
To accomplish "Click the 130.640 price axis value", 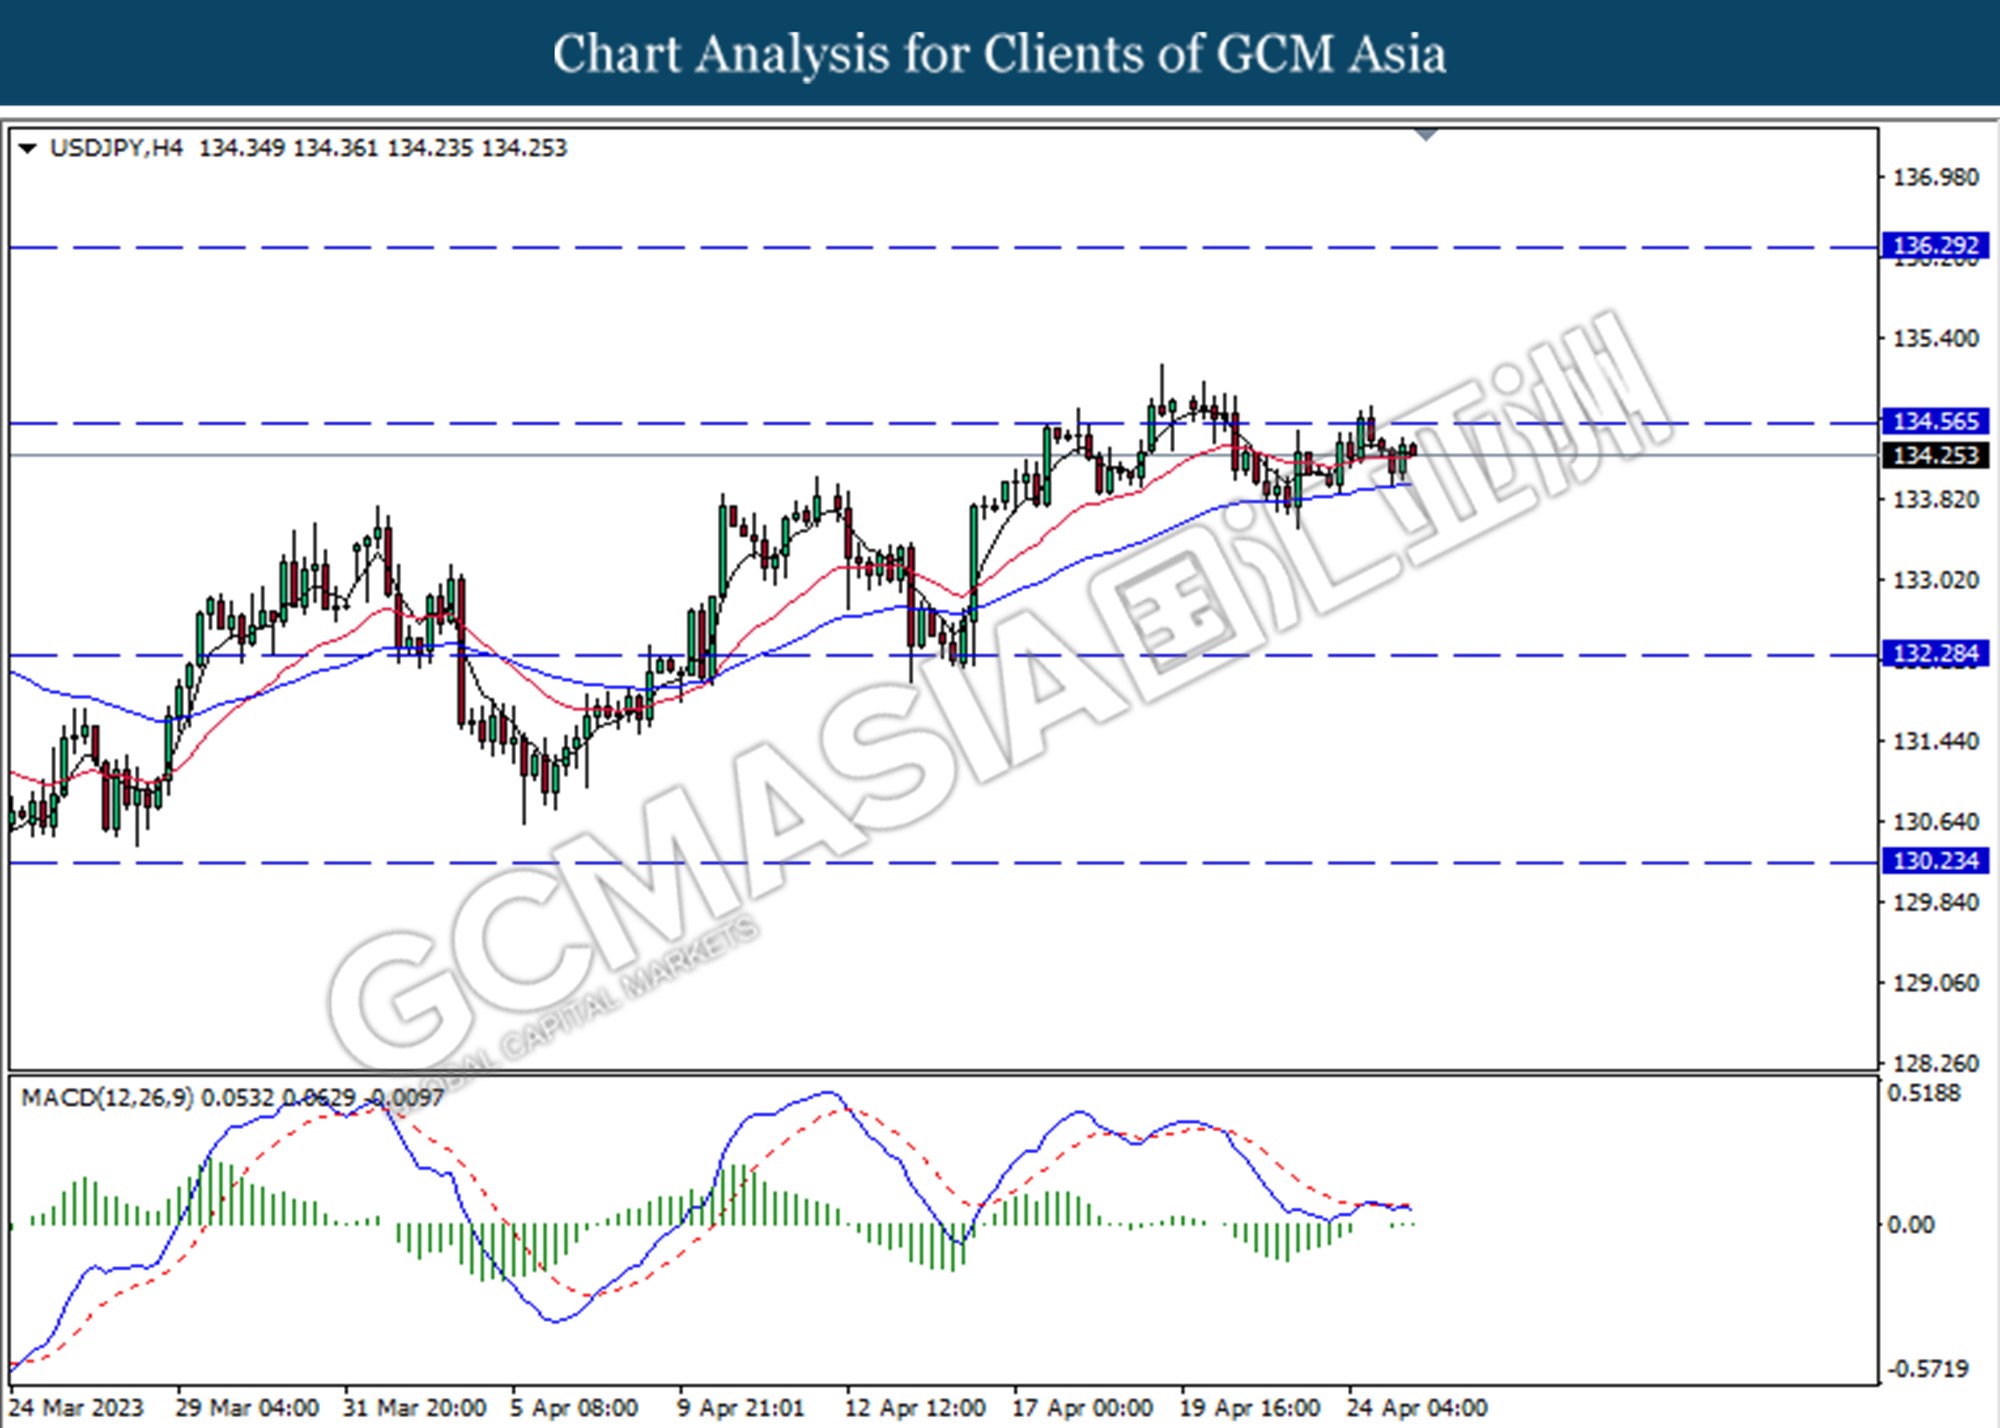I will click(x=1936, y=822).
